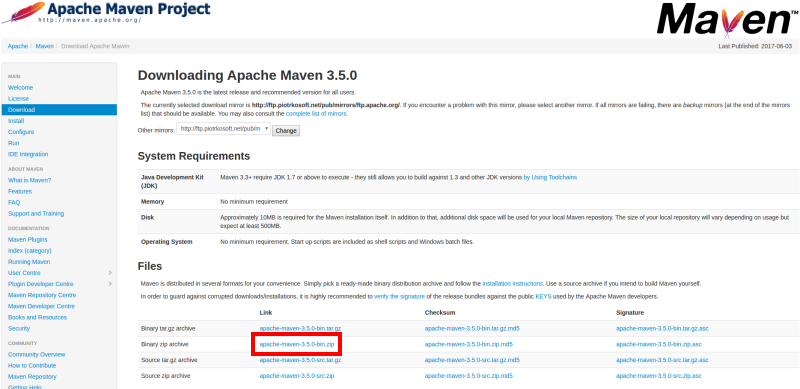Screen dimensions: 800x389
Task: Open the Other mirrors dropdown
Action: [223, 129]
